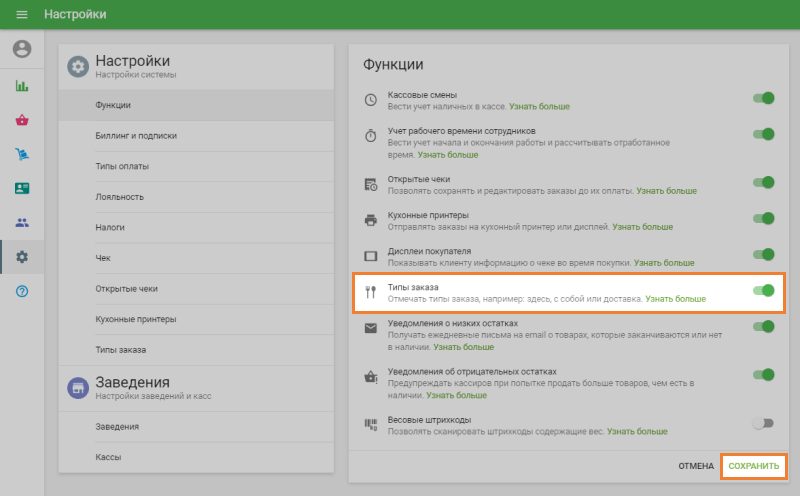Open the reports bar chart icon
This screenshot has width=800, height=496.
click(22, 86)
